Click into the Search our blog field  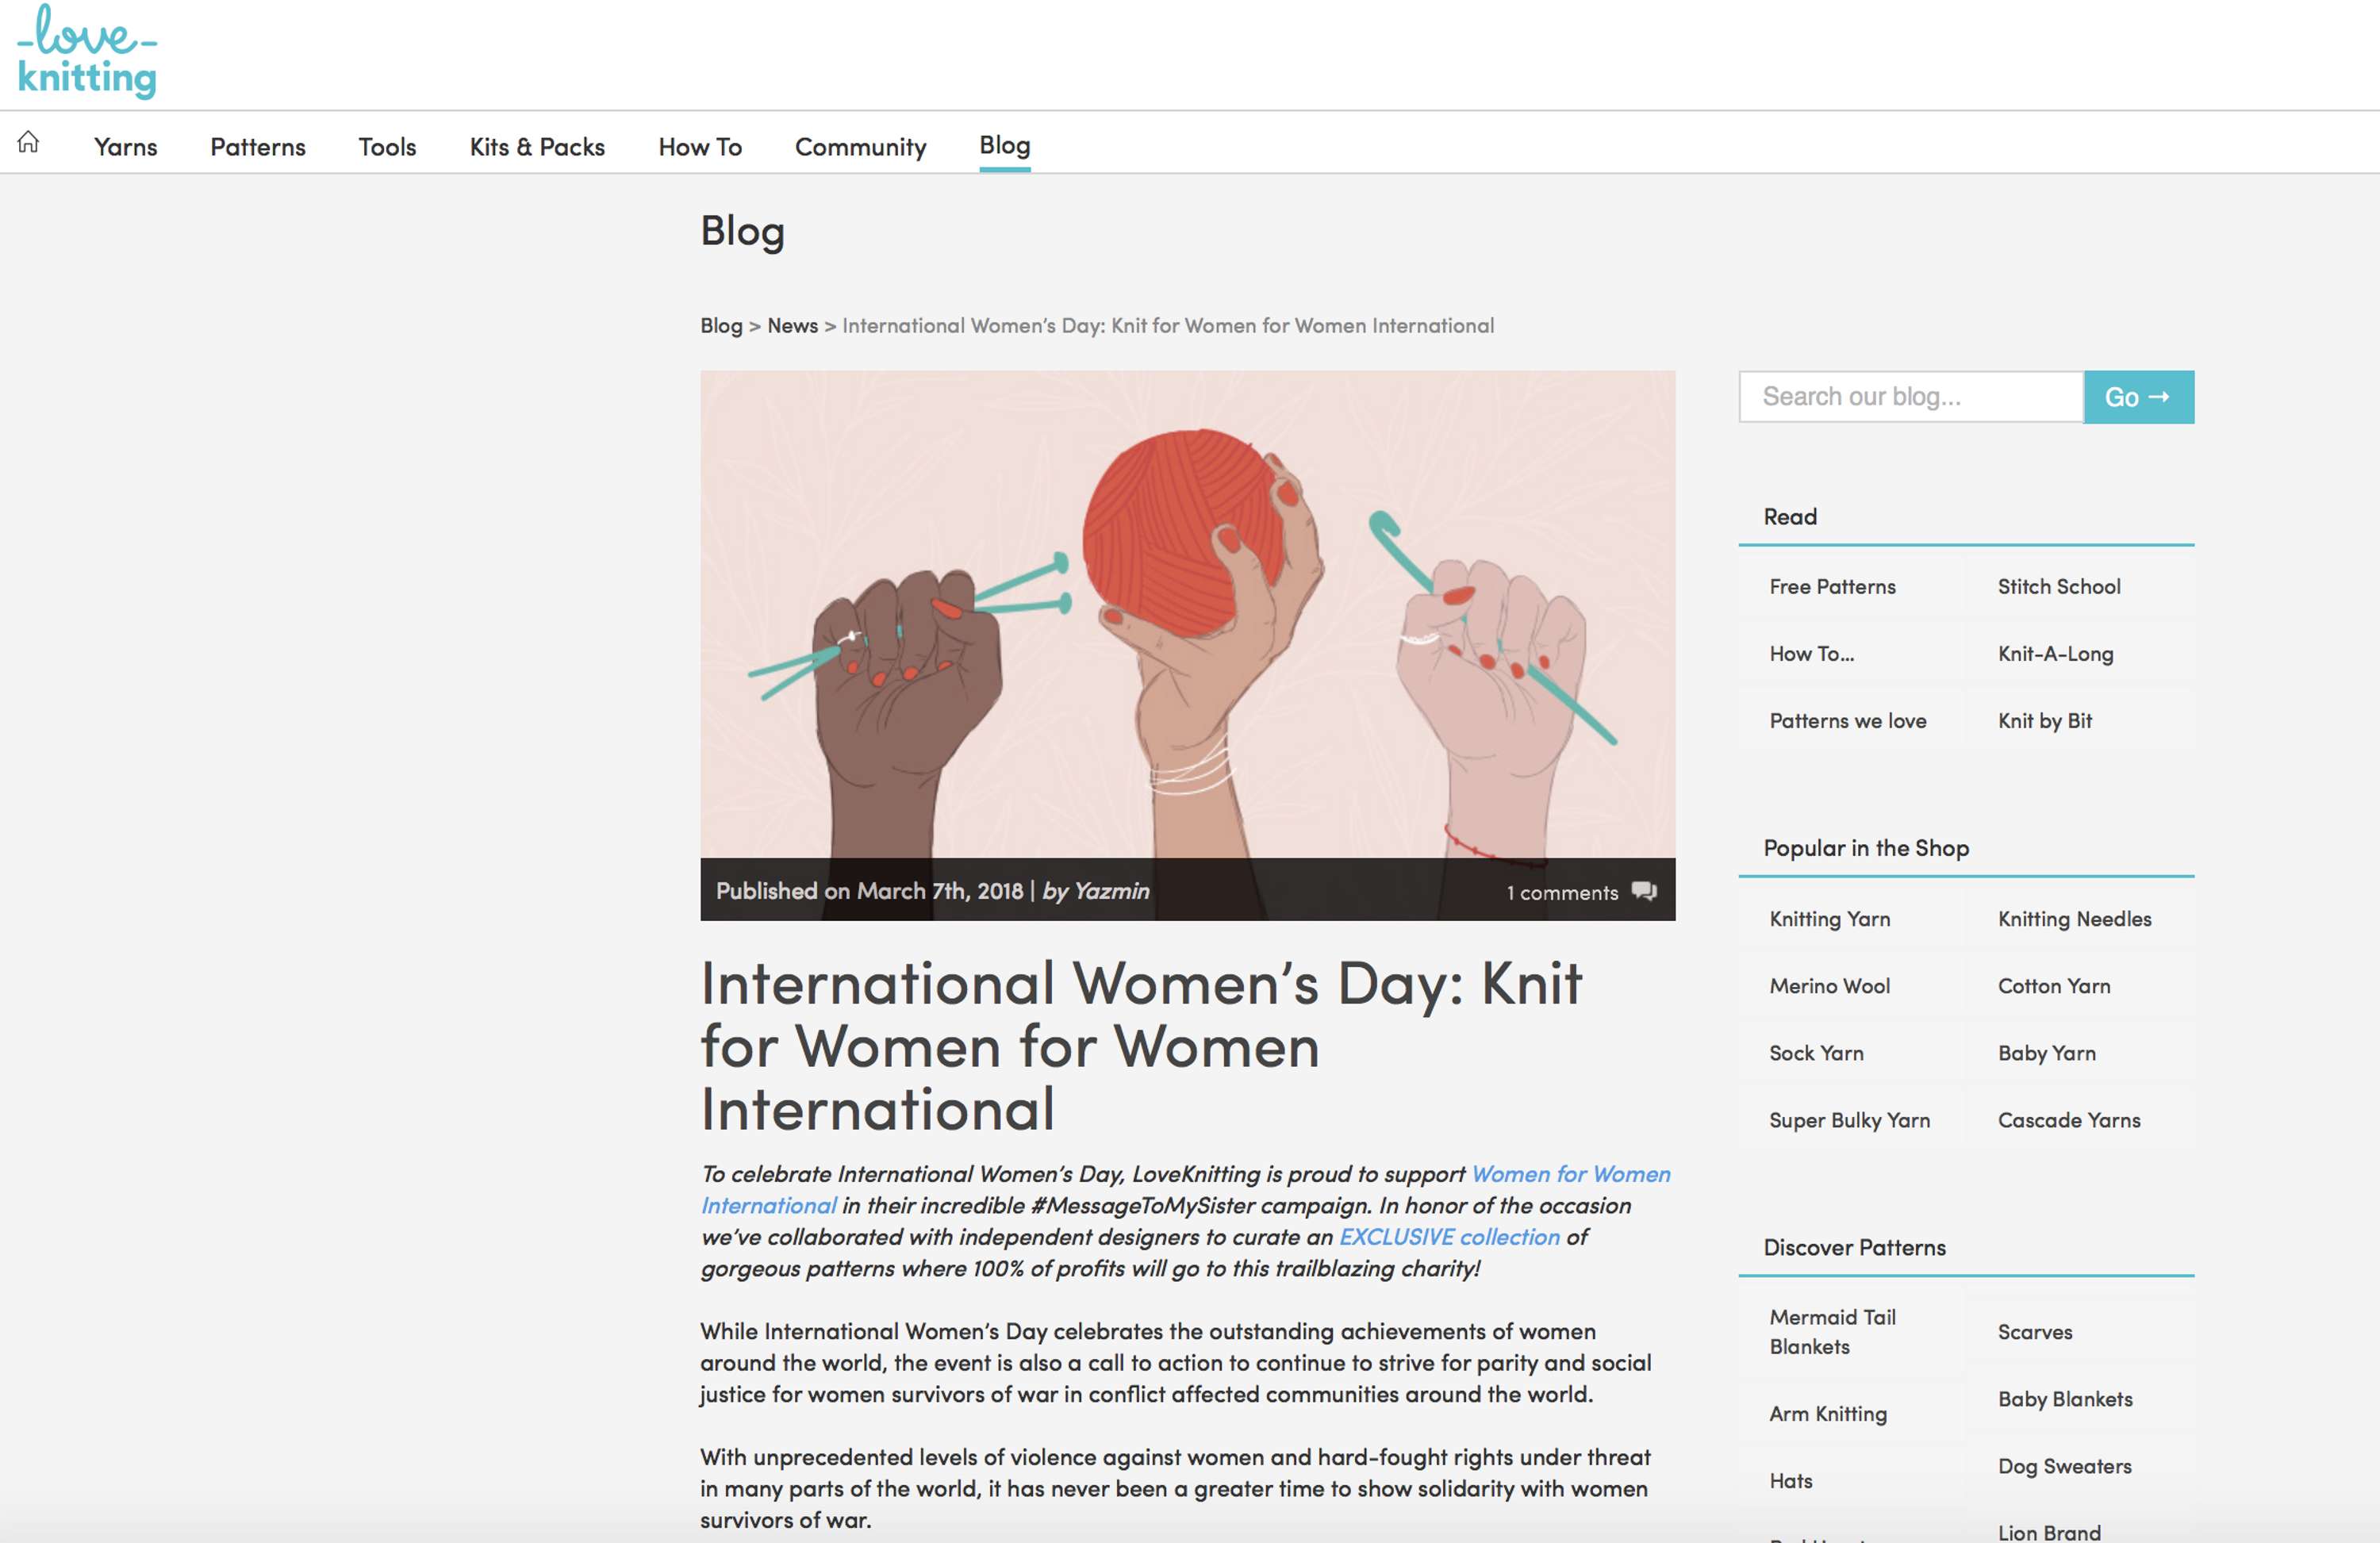[x=1911, y=397]
